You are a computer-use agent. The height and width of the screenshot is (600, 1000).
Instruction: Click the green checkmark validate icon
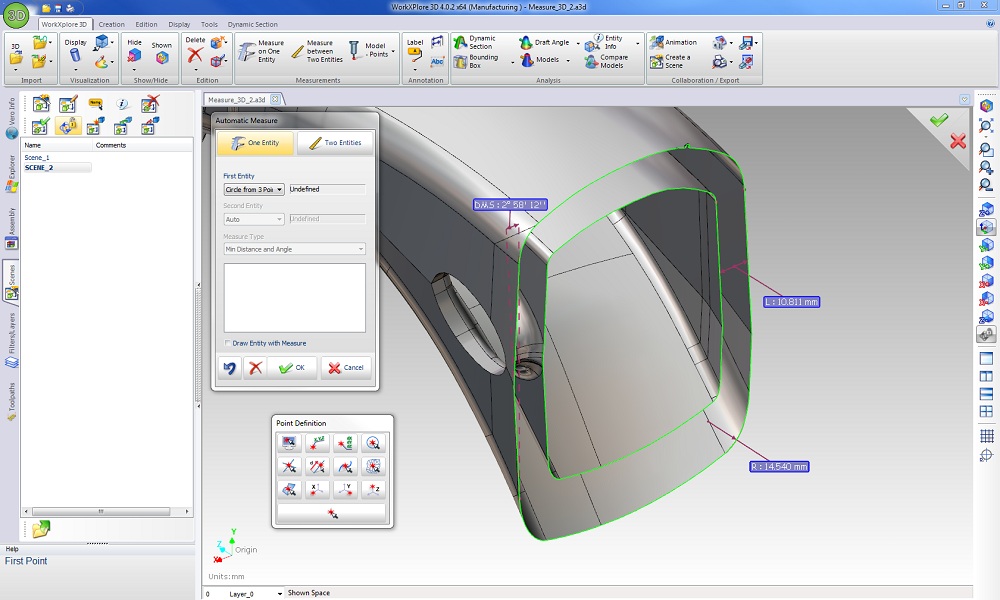[938, 120]
